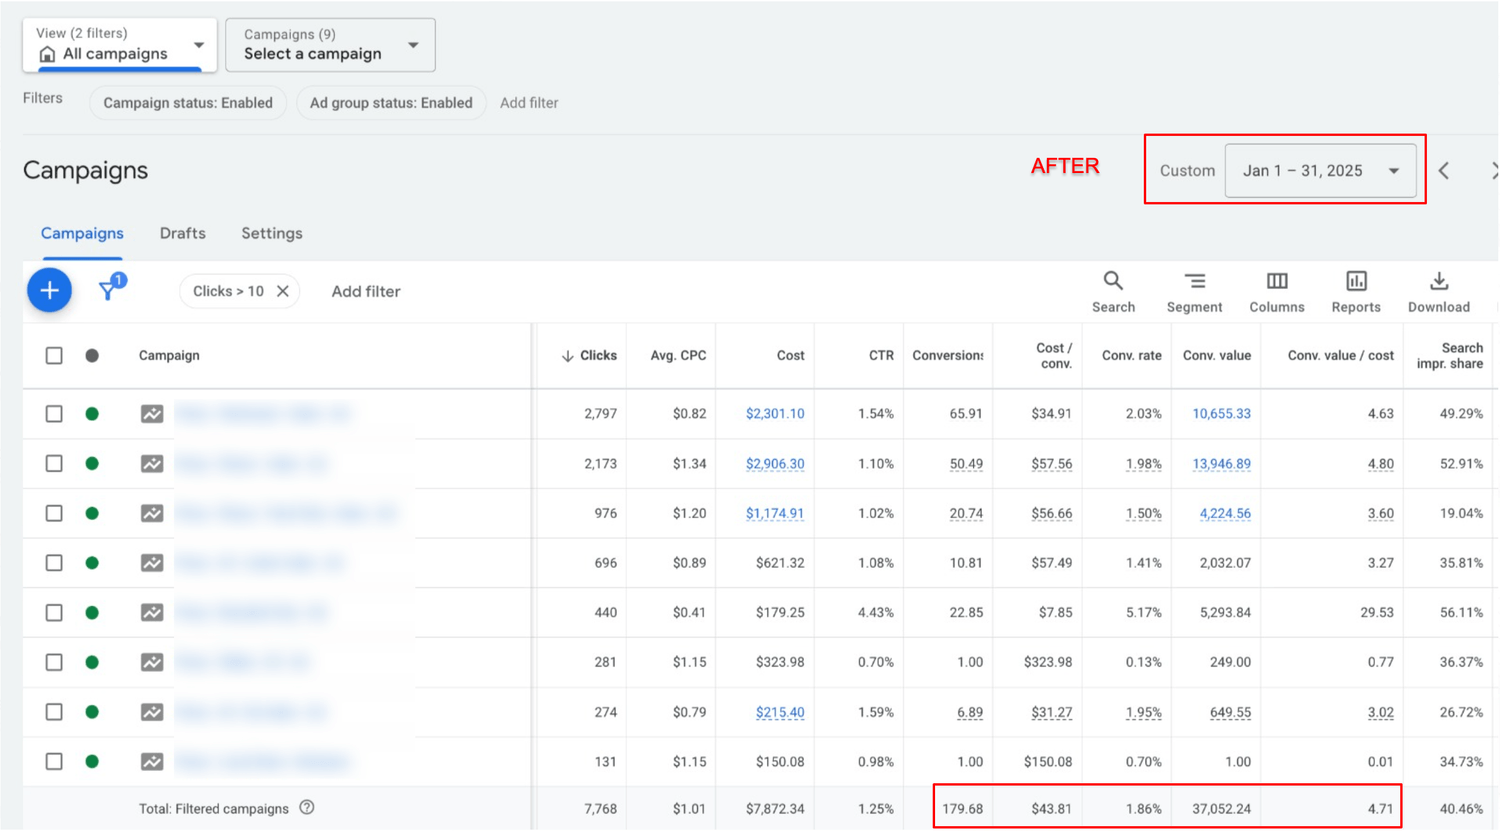Click the $2,301.10 cost link

coord(774,414)
